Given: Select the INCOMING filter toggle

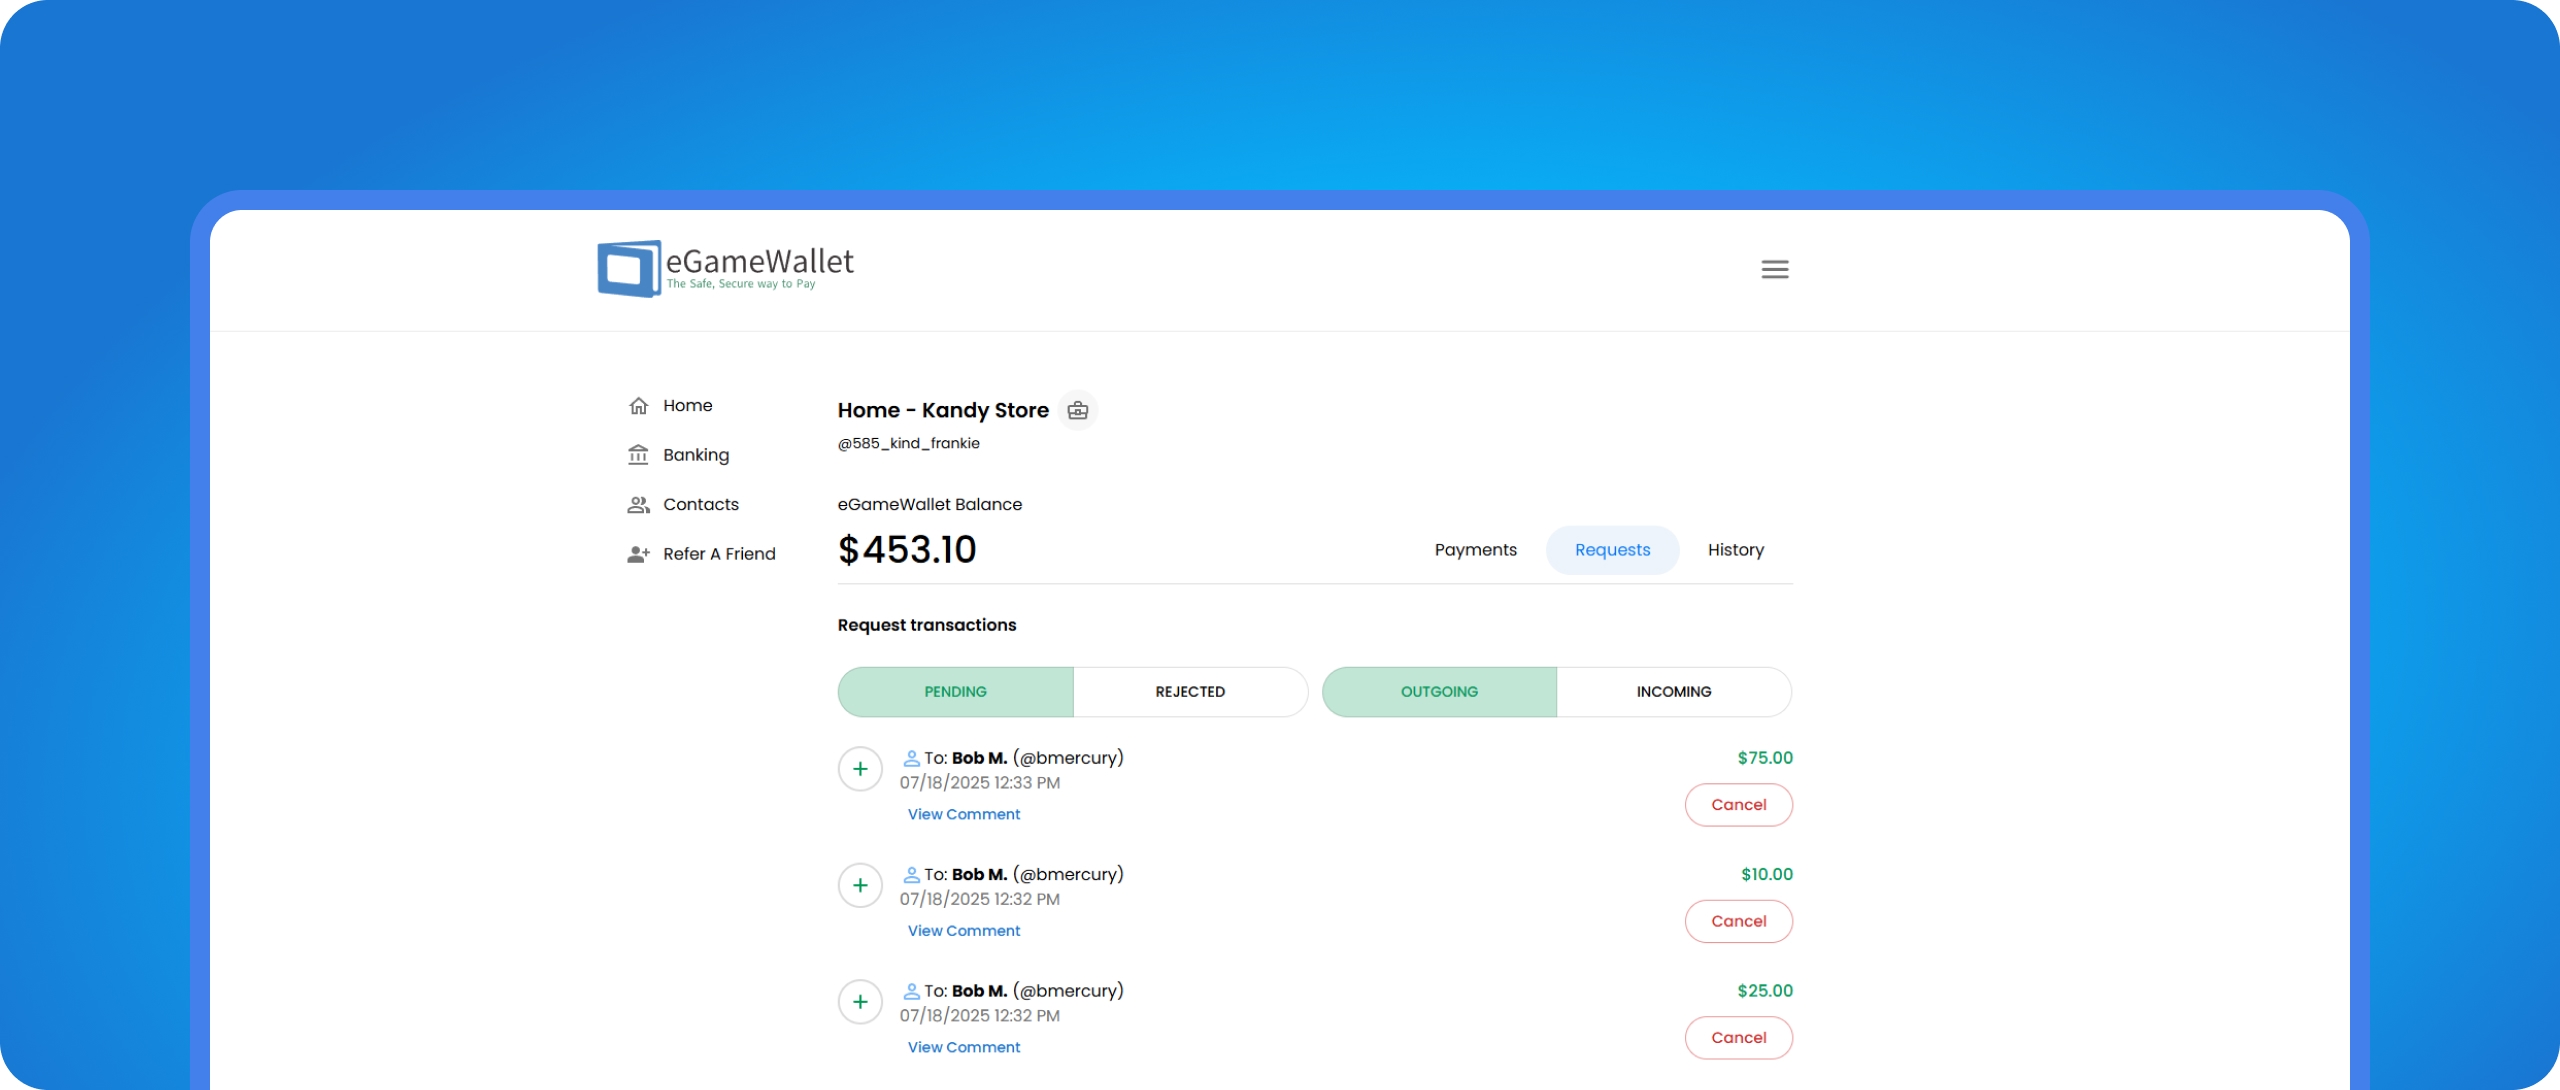Looking at the screenshot, I should click(1674, 692).
